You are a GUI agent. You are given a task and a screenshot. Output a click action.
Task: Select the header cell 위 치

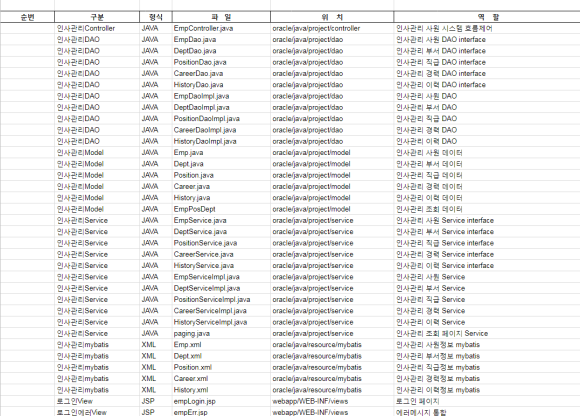[332, 17]
